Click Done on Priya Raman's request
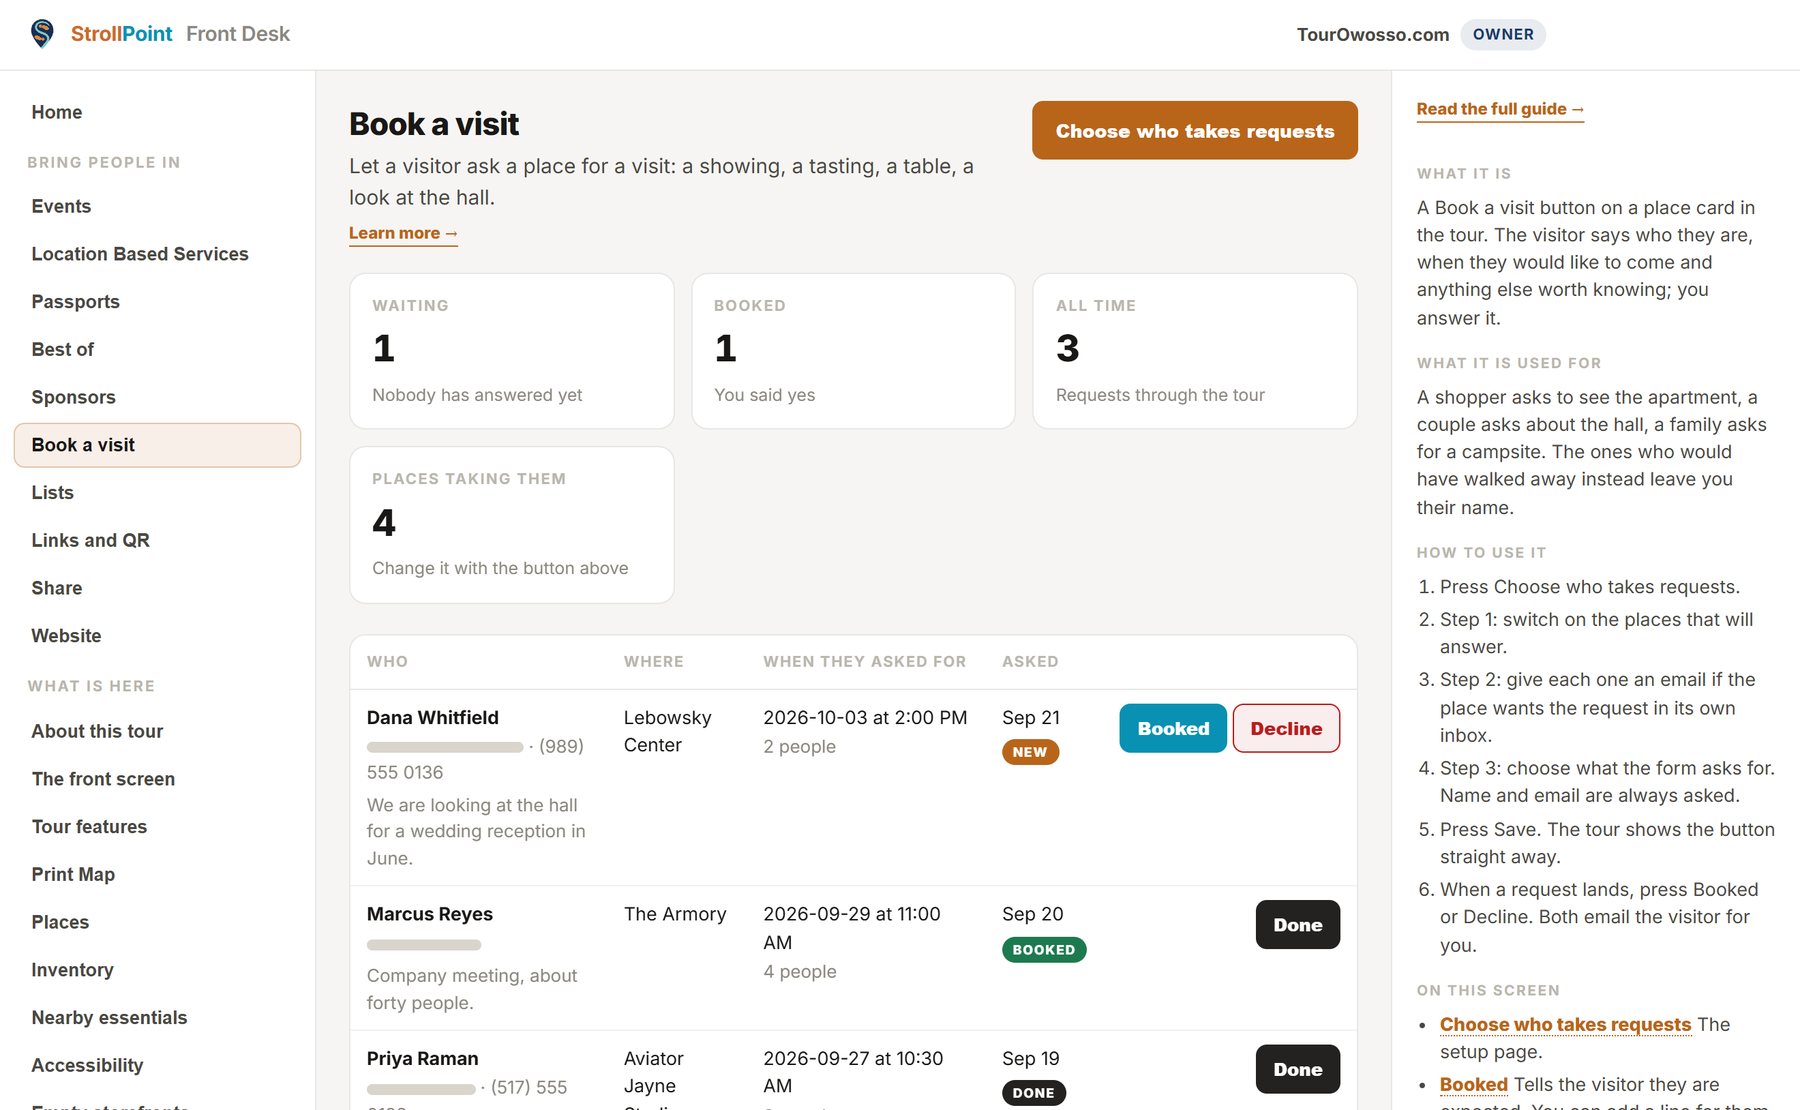Screen dimensions: 1800x1110 tap(1298, 1069)
